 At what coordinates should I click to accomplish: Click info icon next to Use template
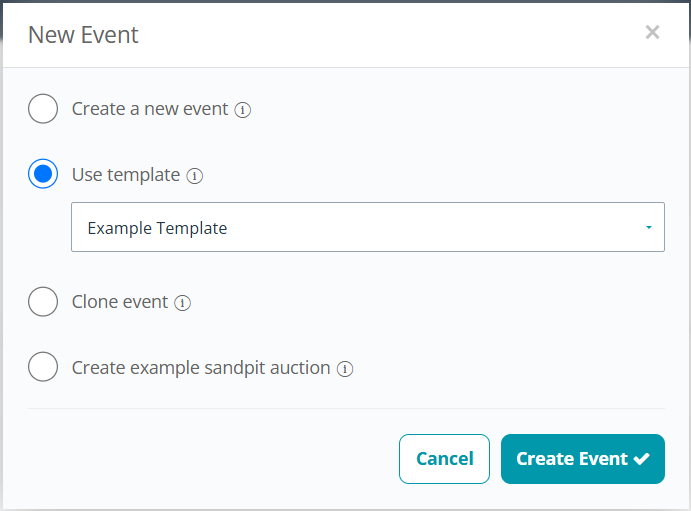[194, 176]
